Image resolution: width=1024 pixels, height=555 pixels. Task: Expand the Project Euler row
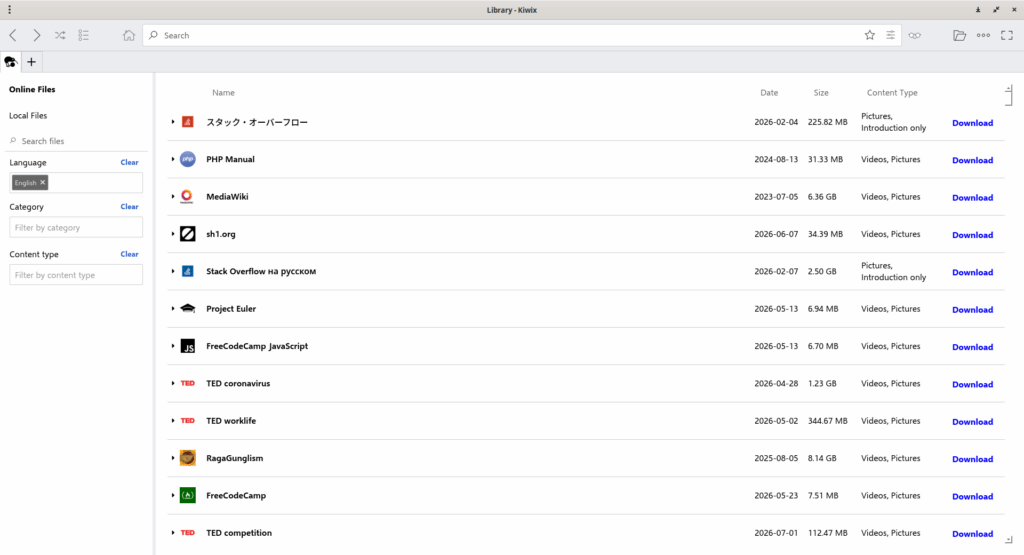click(173, 309)
